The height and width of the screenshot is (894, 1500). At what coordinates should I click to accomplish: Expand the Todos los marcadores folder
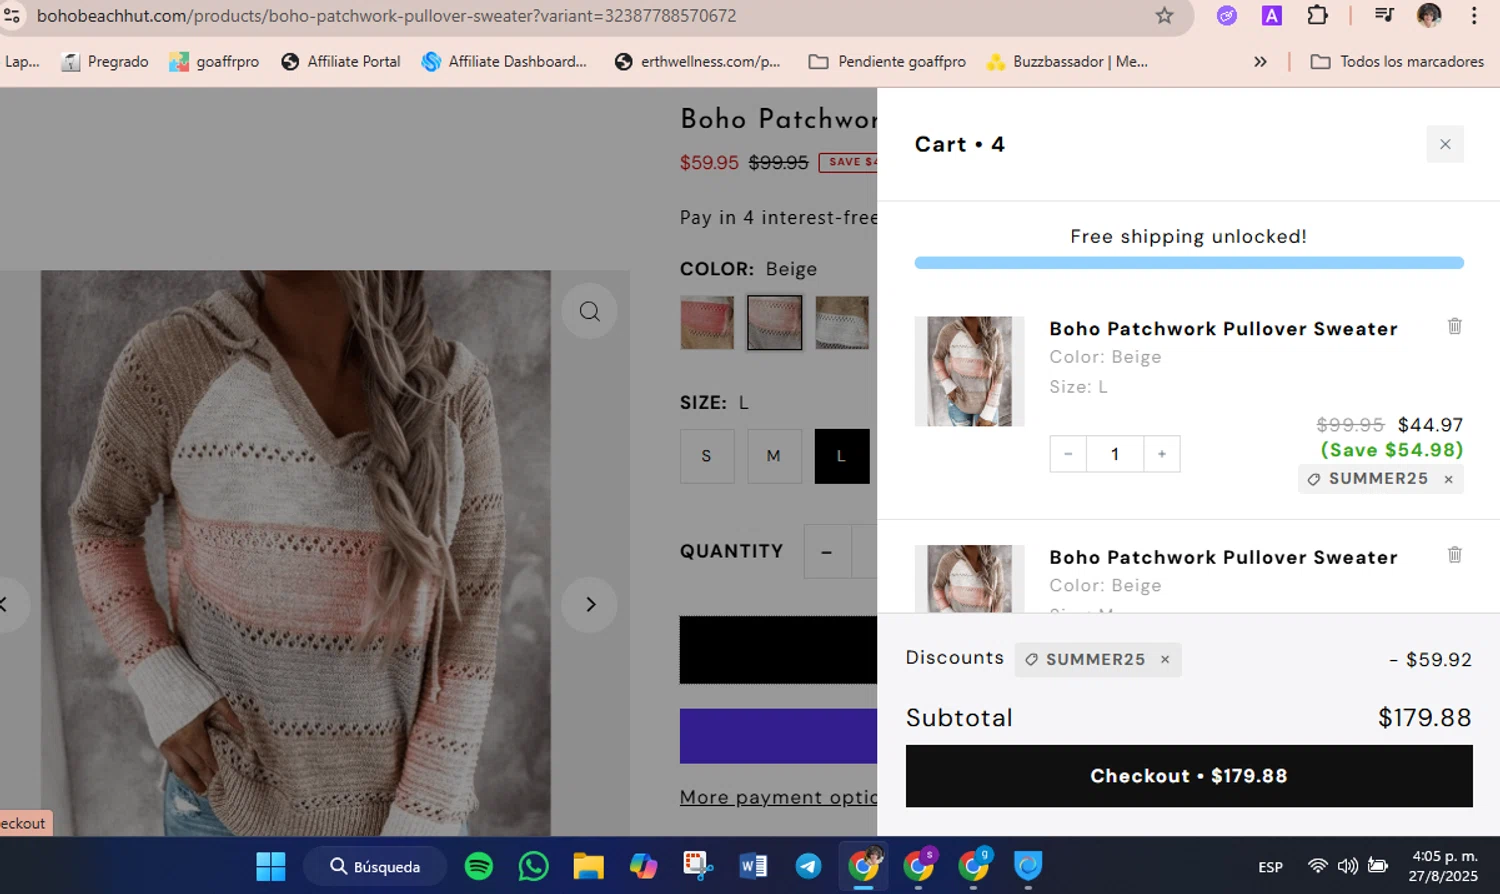click(1397, 62)
